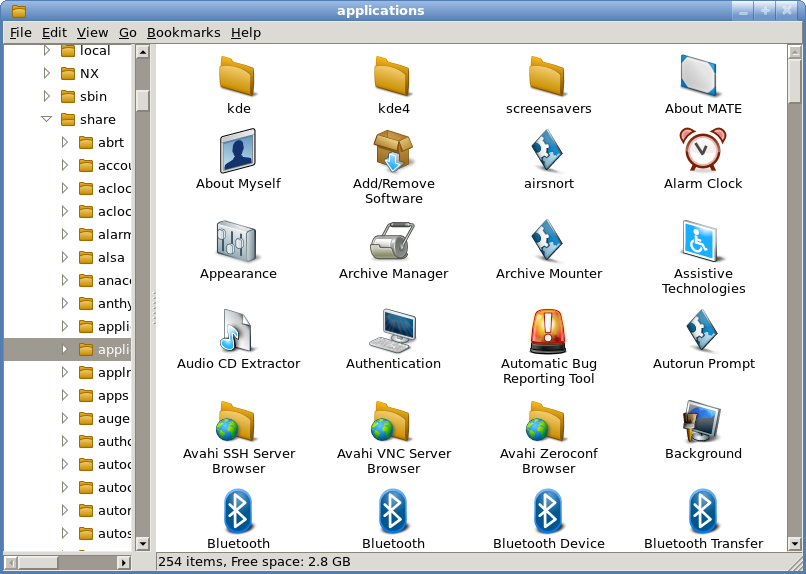
Task: Select the Alarm Clock icon
Action: pos(703,150)
